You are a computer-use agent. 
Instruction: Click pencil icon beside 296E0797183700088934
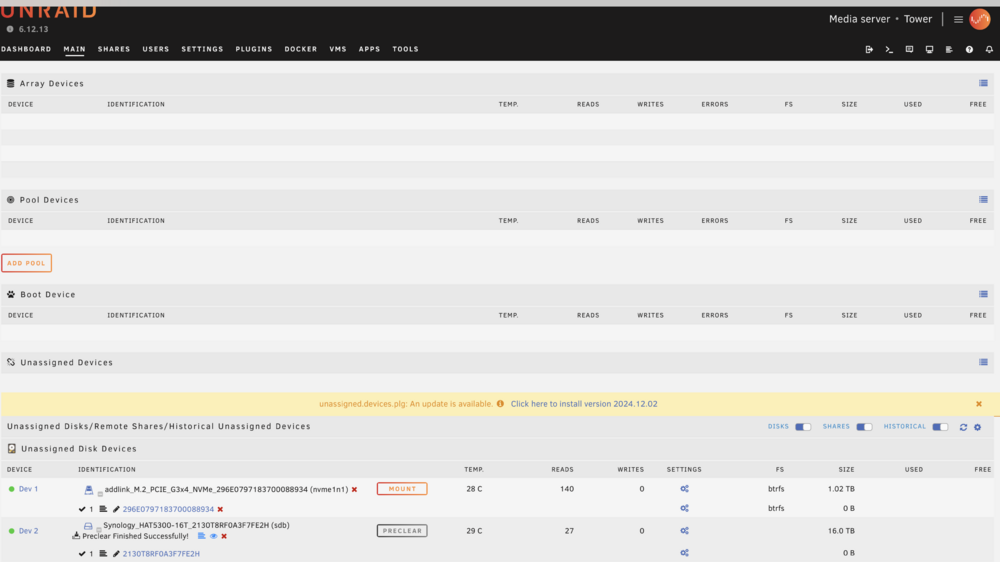(116, 509)
